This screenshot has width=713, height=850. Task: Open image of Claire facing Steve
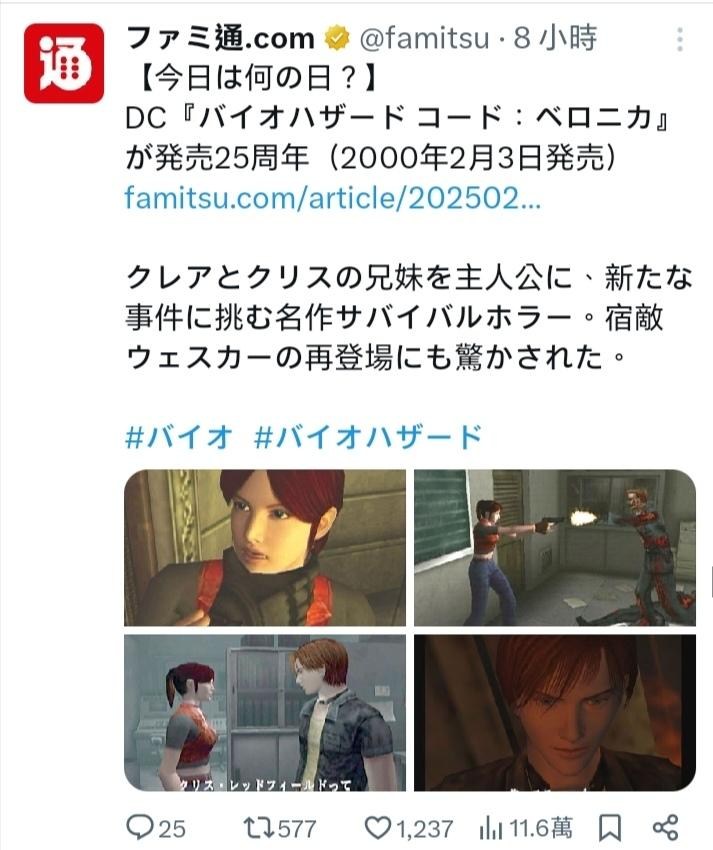[x=265, y=712]
